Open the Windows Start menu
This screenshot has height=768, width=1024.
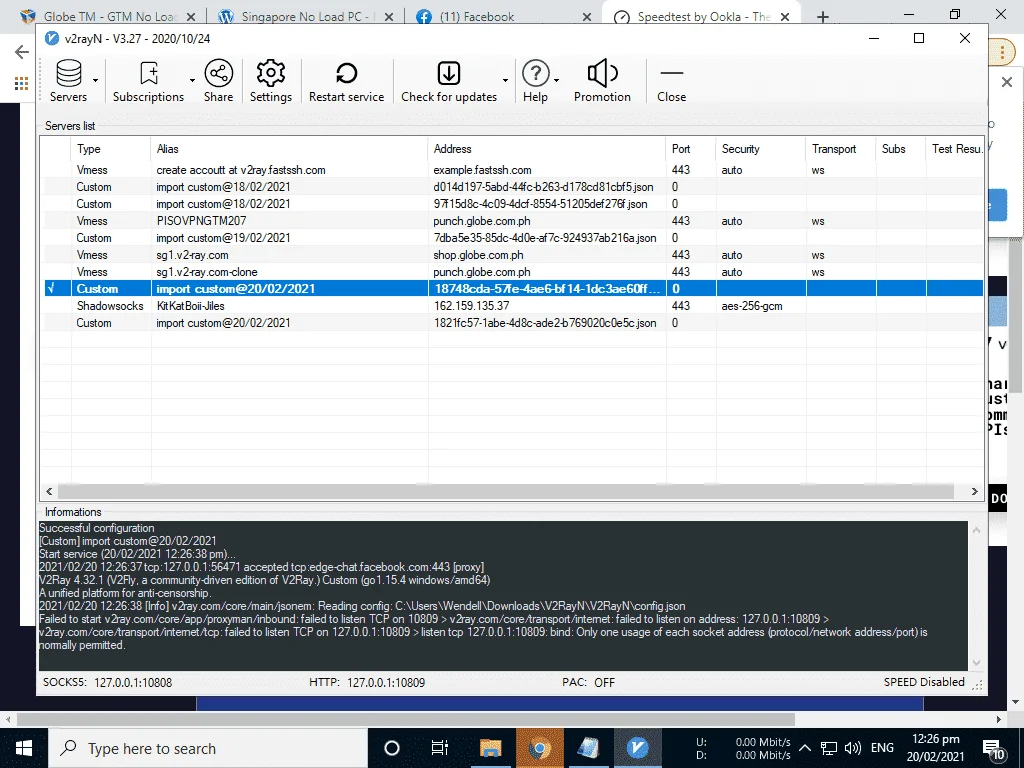(x=24, y=748)
